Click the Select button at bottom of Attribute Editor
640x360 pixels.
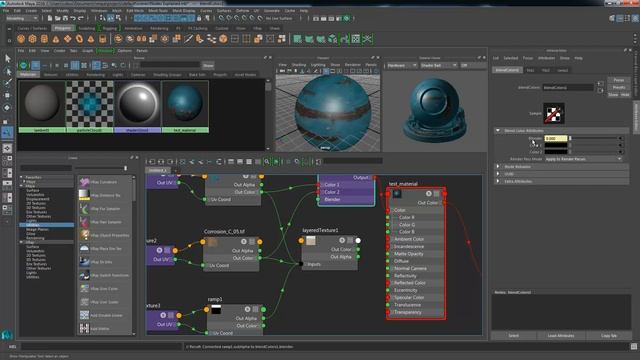pos(513,336)
